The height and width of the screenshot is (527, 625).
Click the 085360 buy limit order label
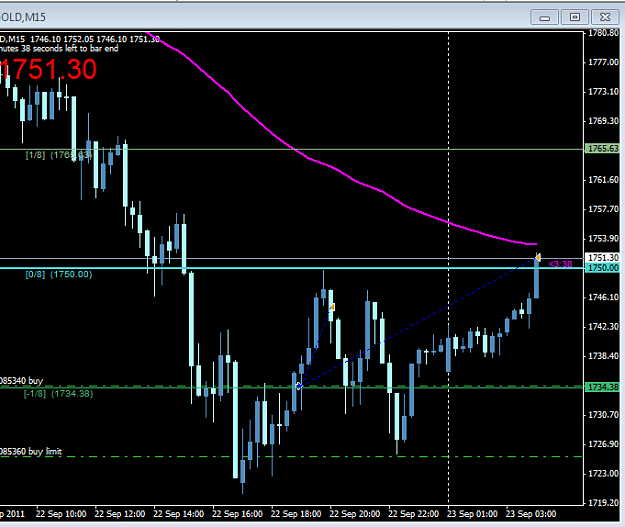[x=31, y=452]
